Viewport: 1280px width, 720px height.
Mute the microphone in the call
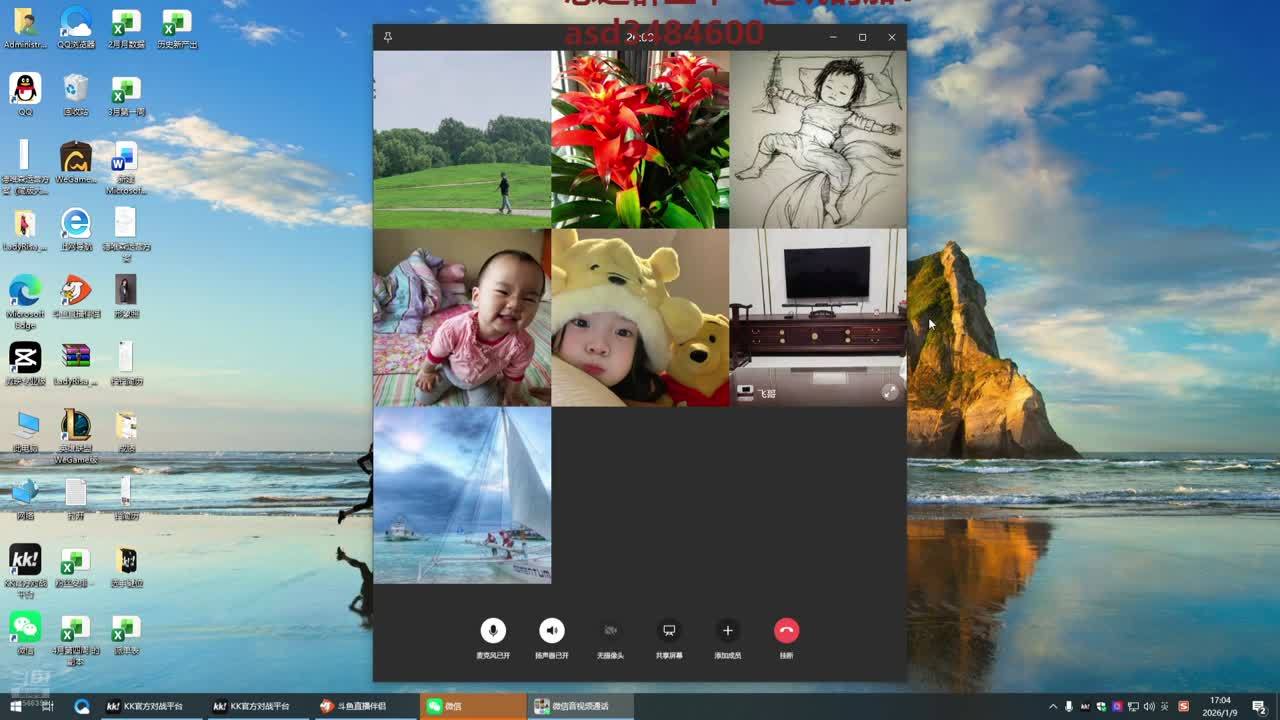(x=492, y=630)
